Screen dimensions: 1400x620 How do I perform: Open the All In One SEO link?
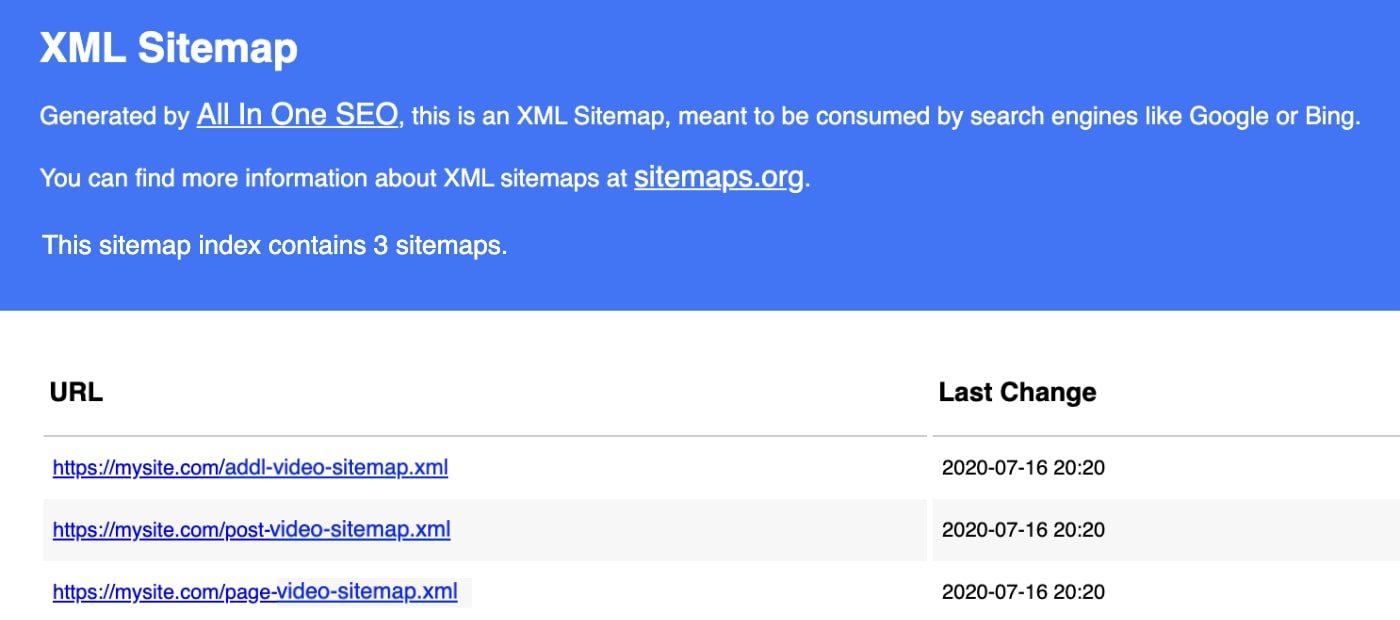tap(297, 115)
